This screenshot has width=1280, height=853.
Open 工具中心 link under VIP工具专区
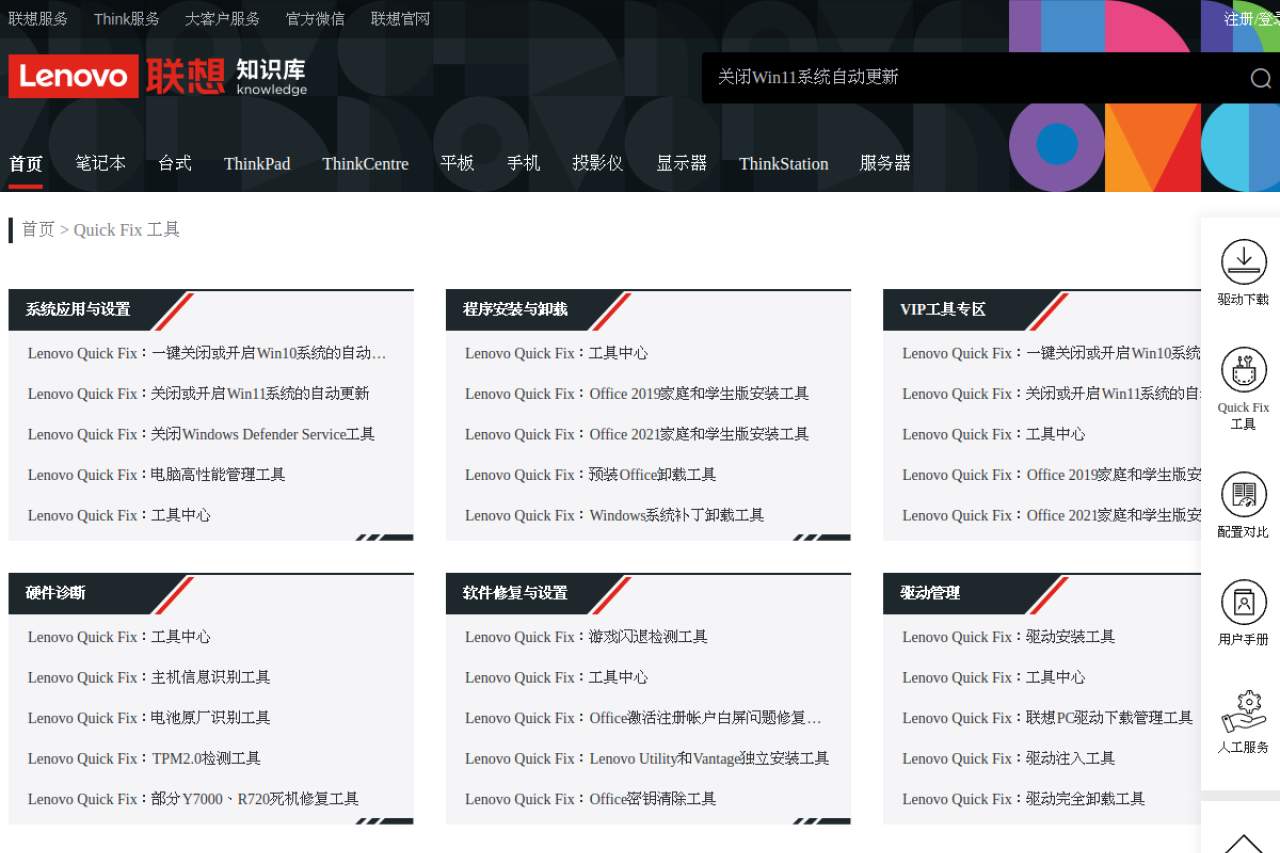pyautogui.click(x=993, y=434)
